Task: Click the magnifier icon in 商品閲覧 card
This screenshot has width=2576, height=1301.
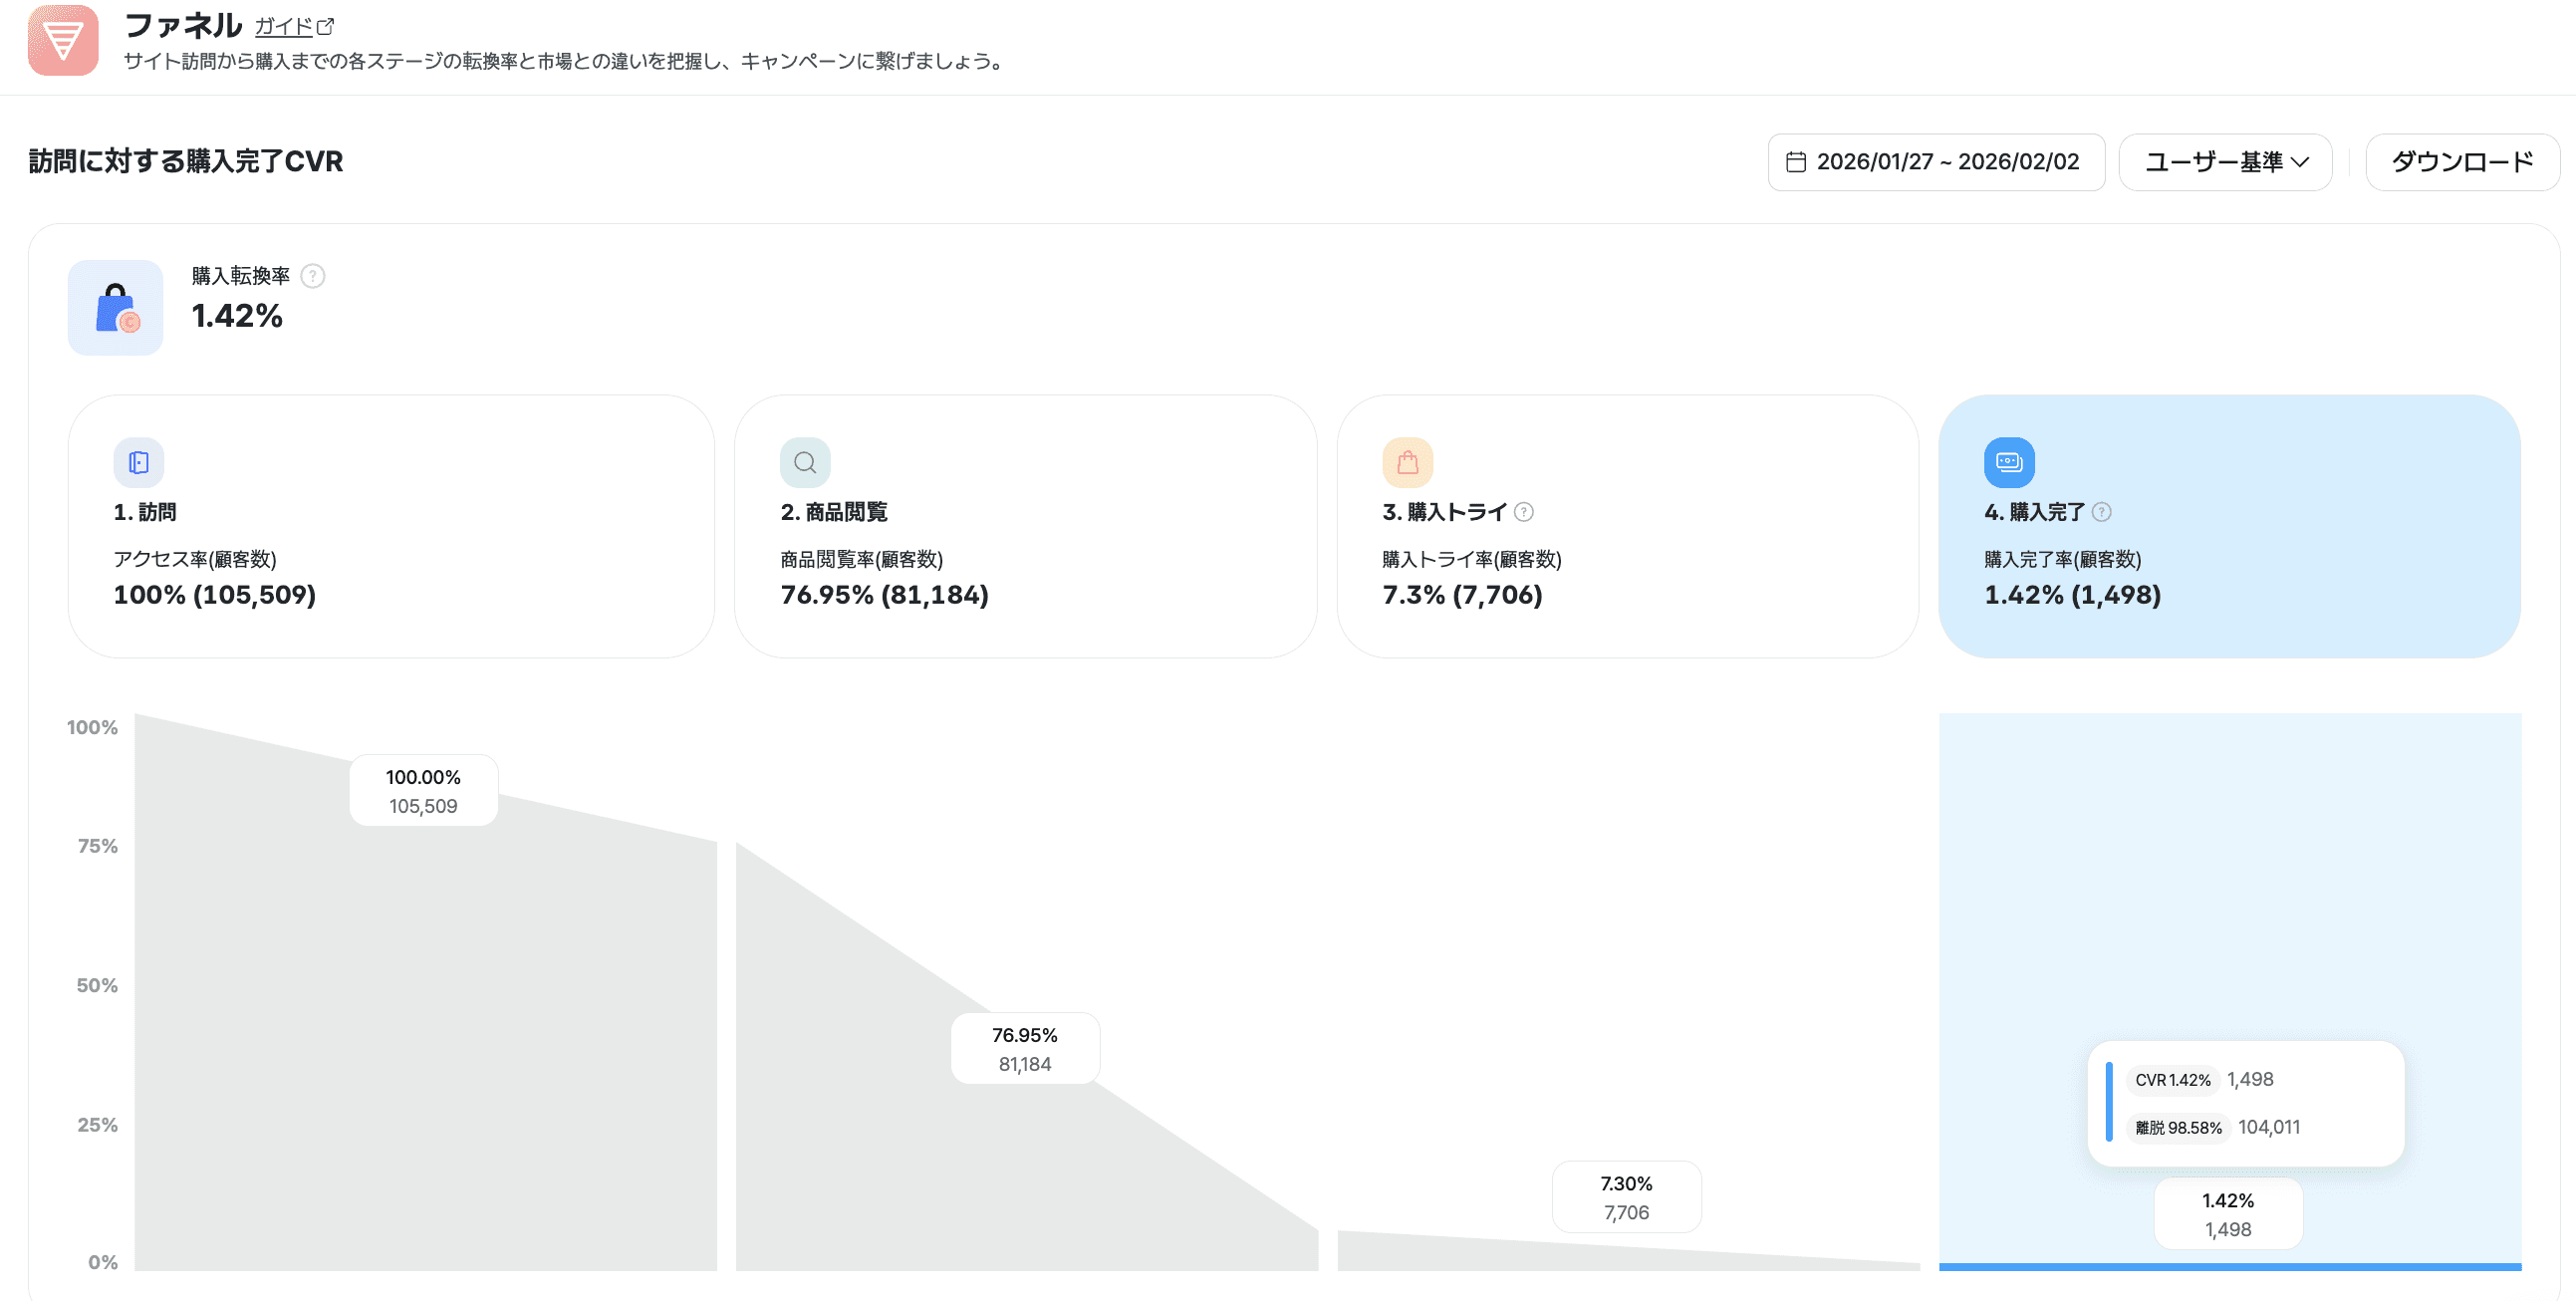Action: [805, 462]
